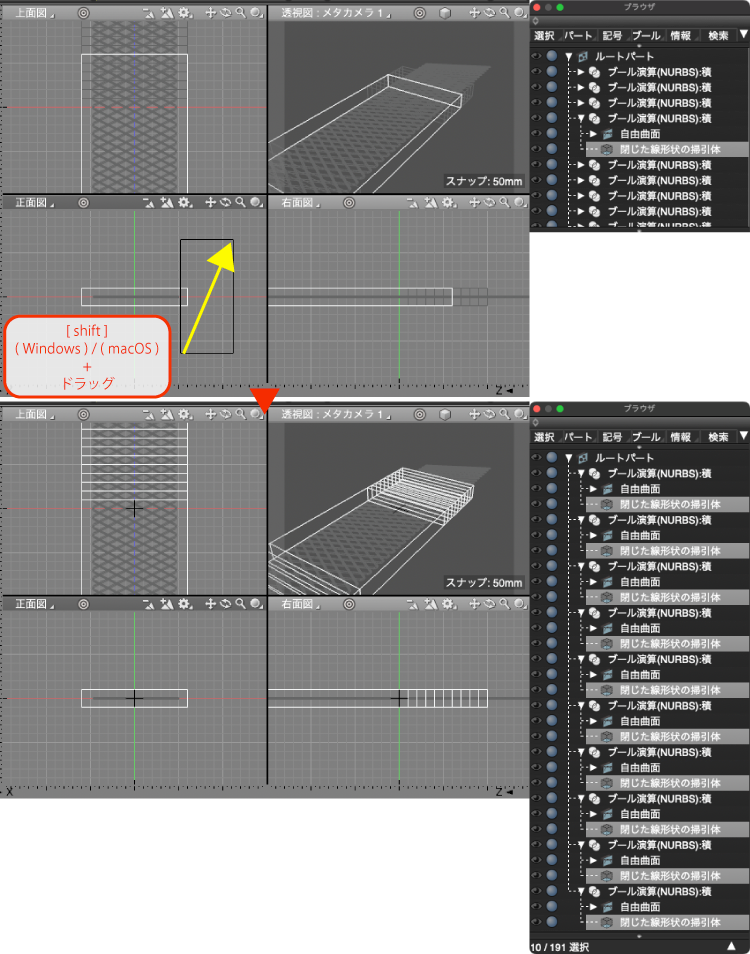Click the cube display-mode icon in upper 透視図 header
750x954 pixels.
tap(445, 13)
